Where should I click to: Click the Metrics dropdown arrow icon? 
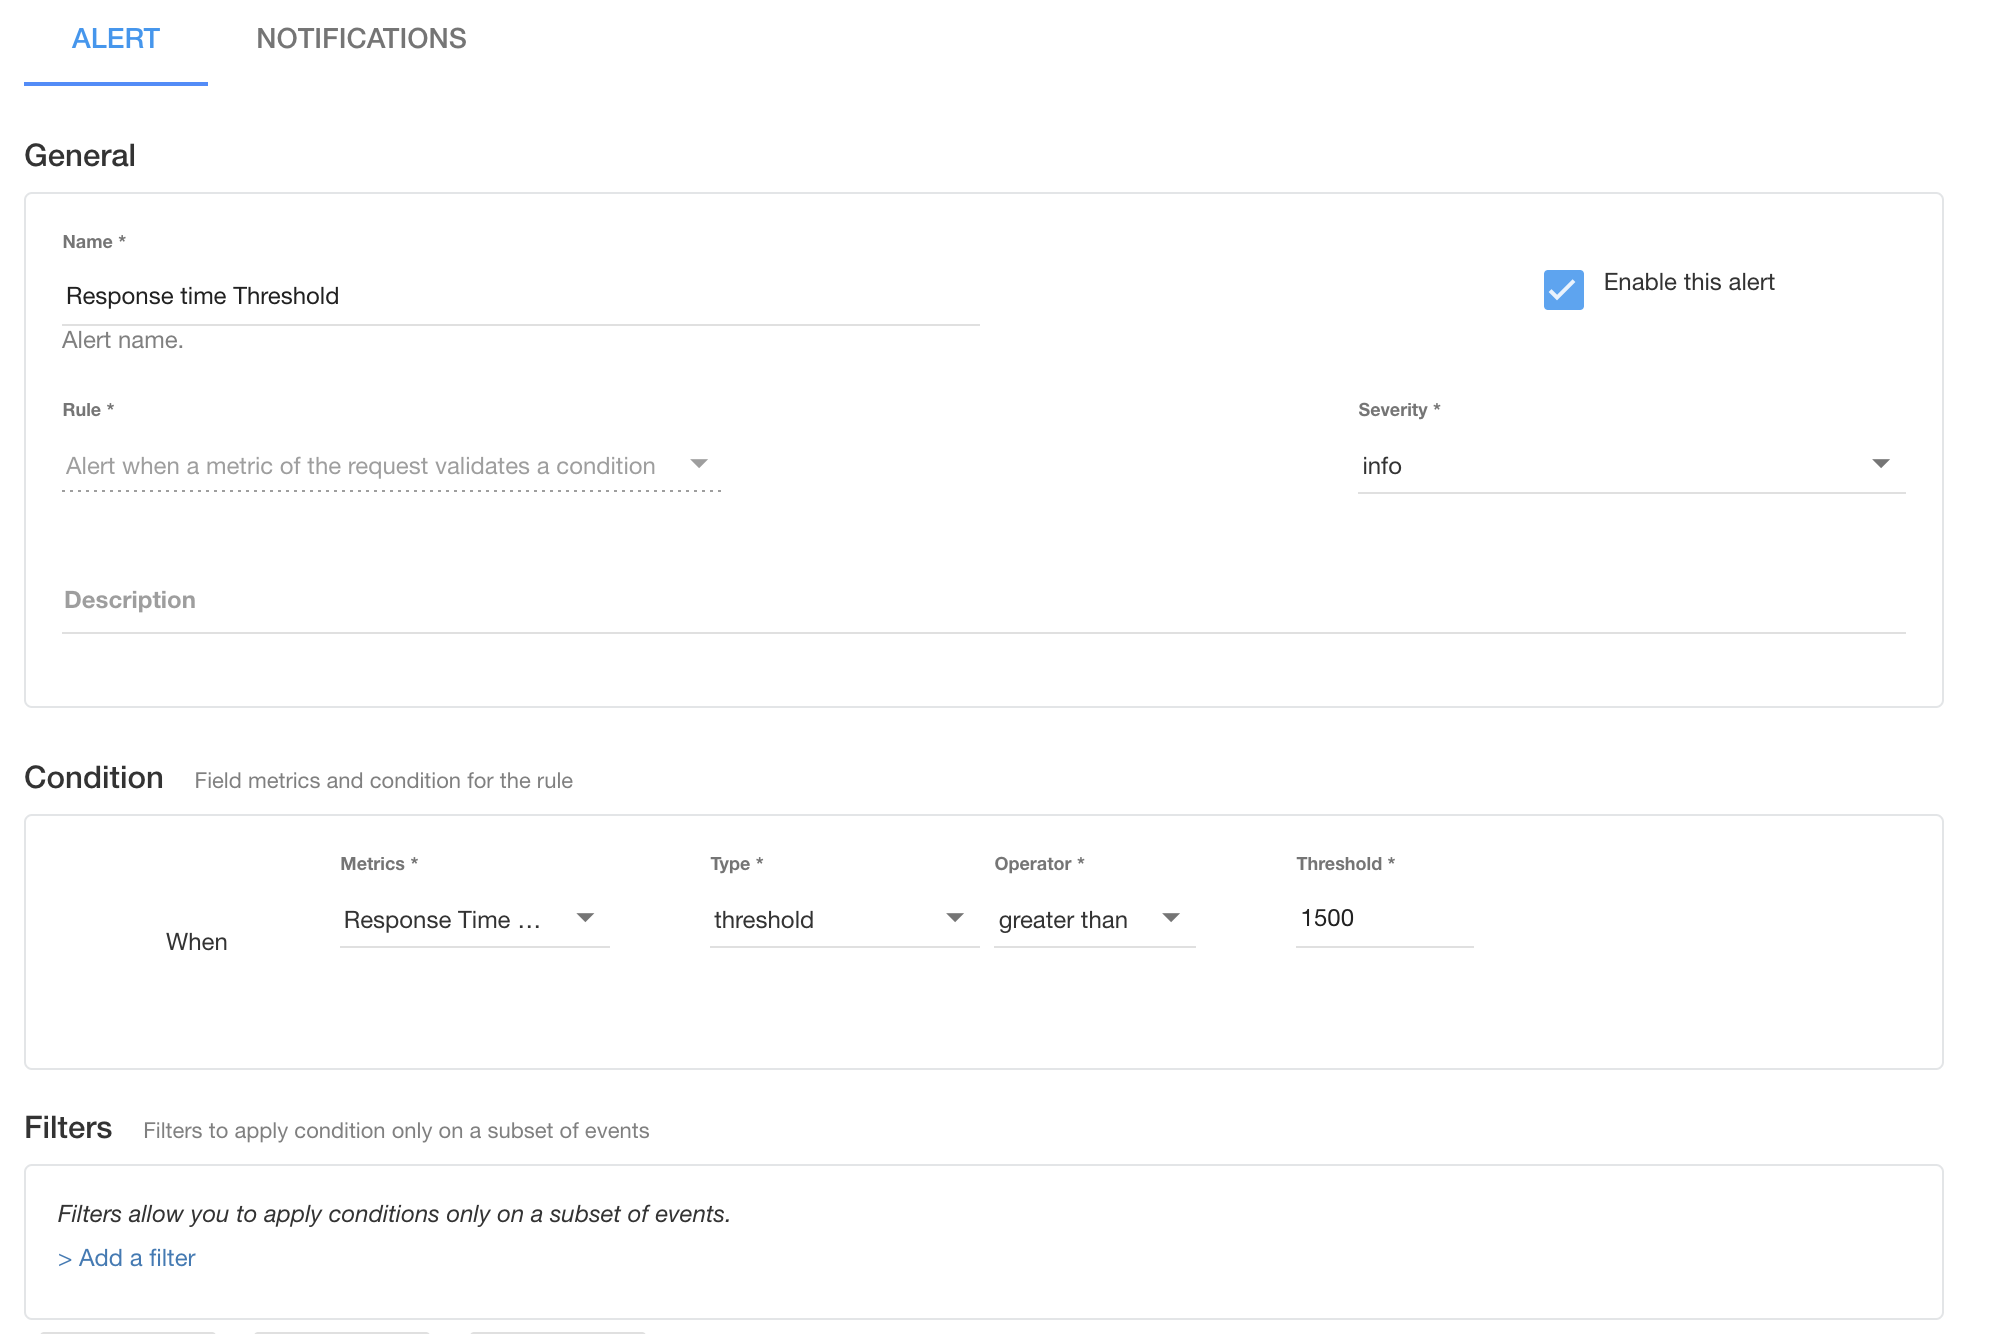(x=586, y=918)
